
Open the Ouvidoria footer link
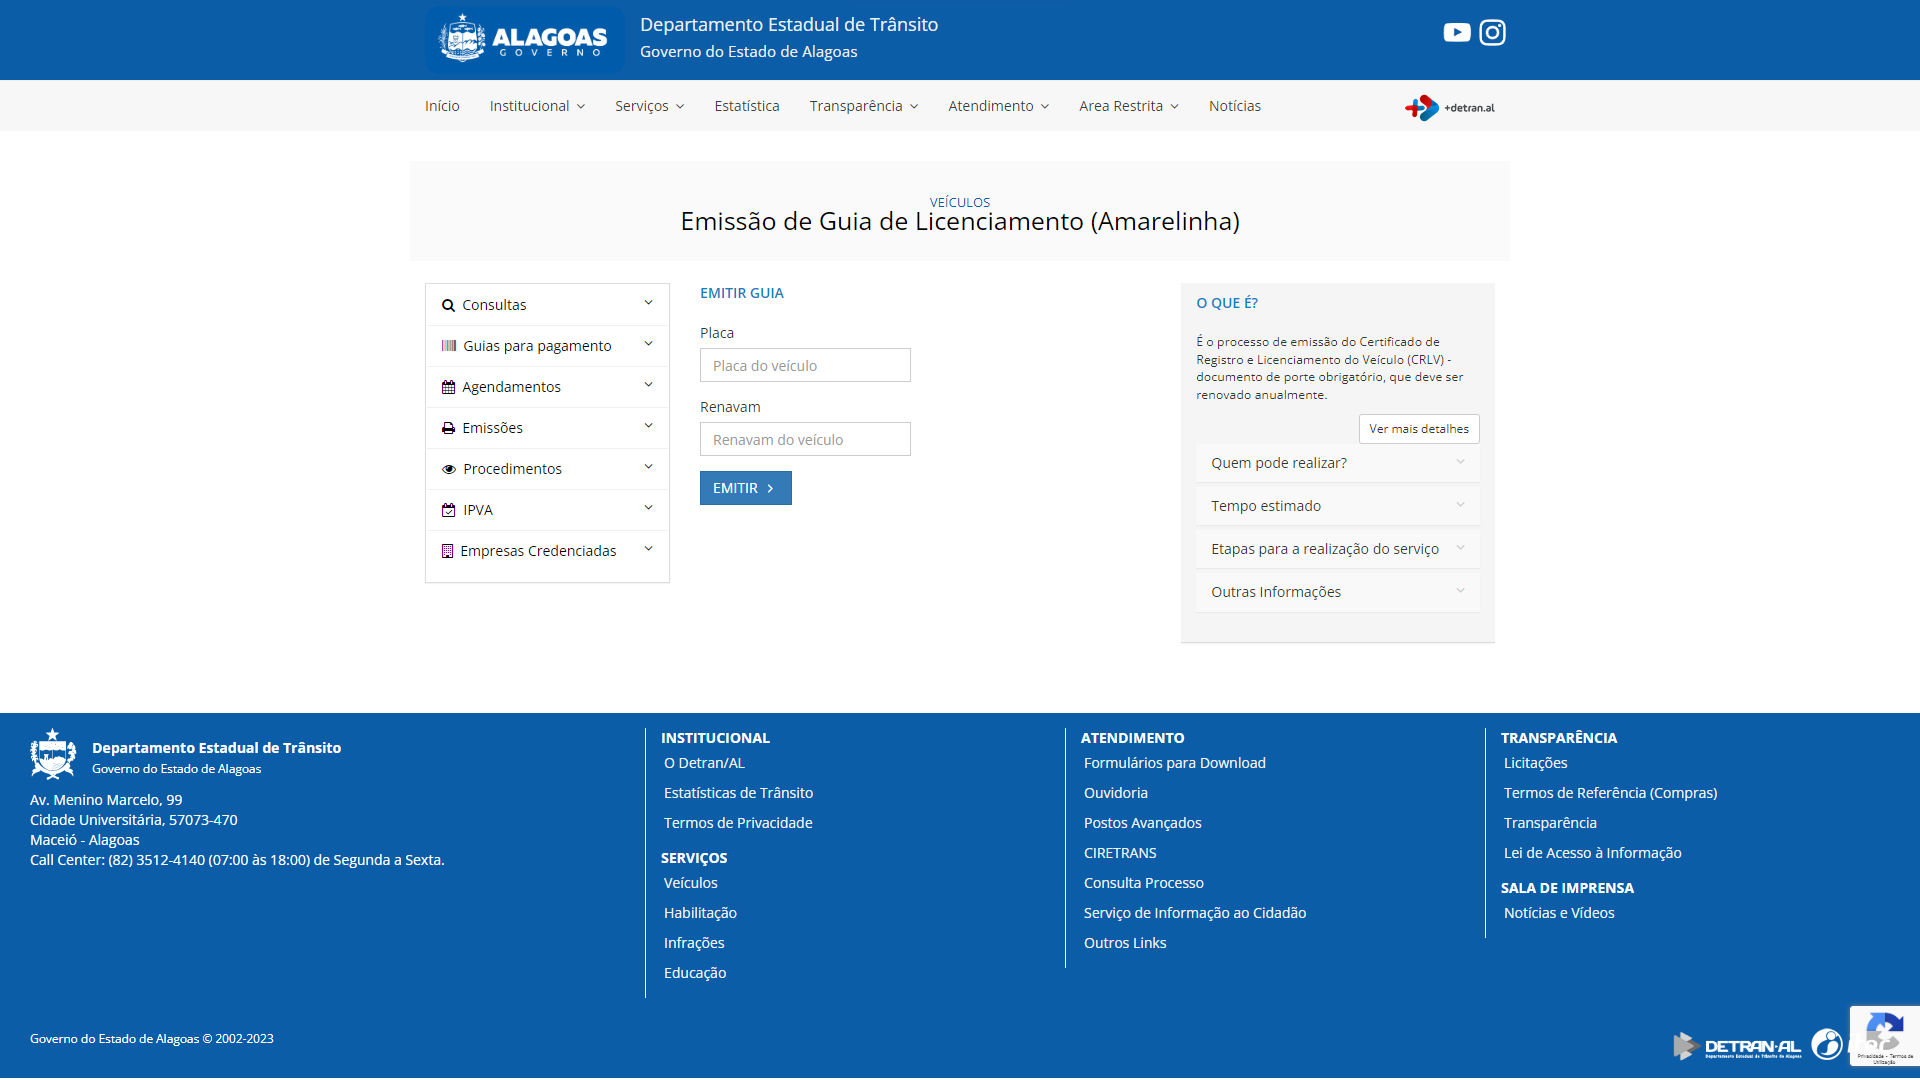pyautogui.click(x=1115, y=793)
